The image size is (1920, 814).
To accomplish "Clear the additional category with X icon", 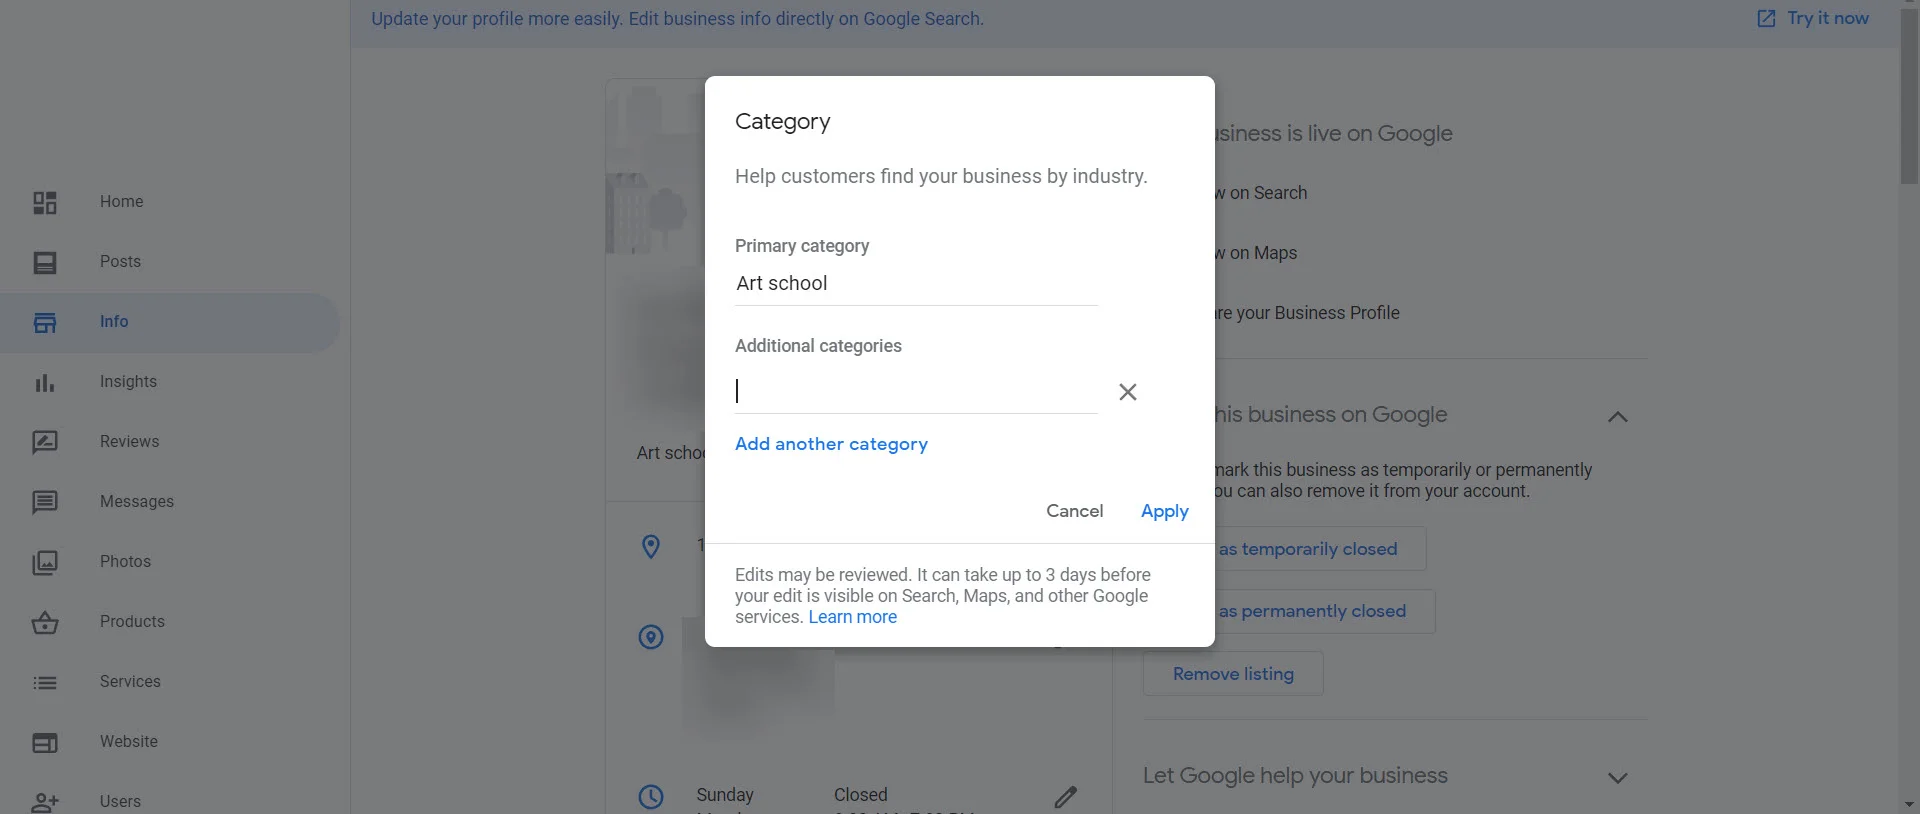I will tap(1128, 392).
